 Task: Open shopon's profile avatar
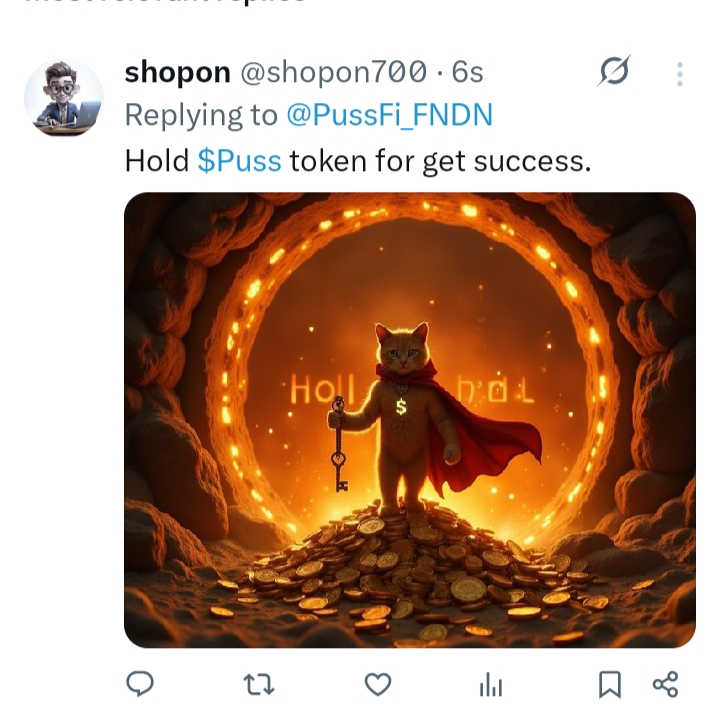(x=64, y=97)
